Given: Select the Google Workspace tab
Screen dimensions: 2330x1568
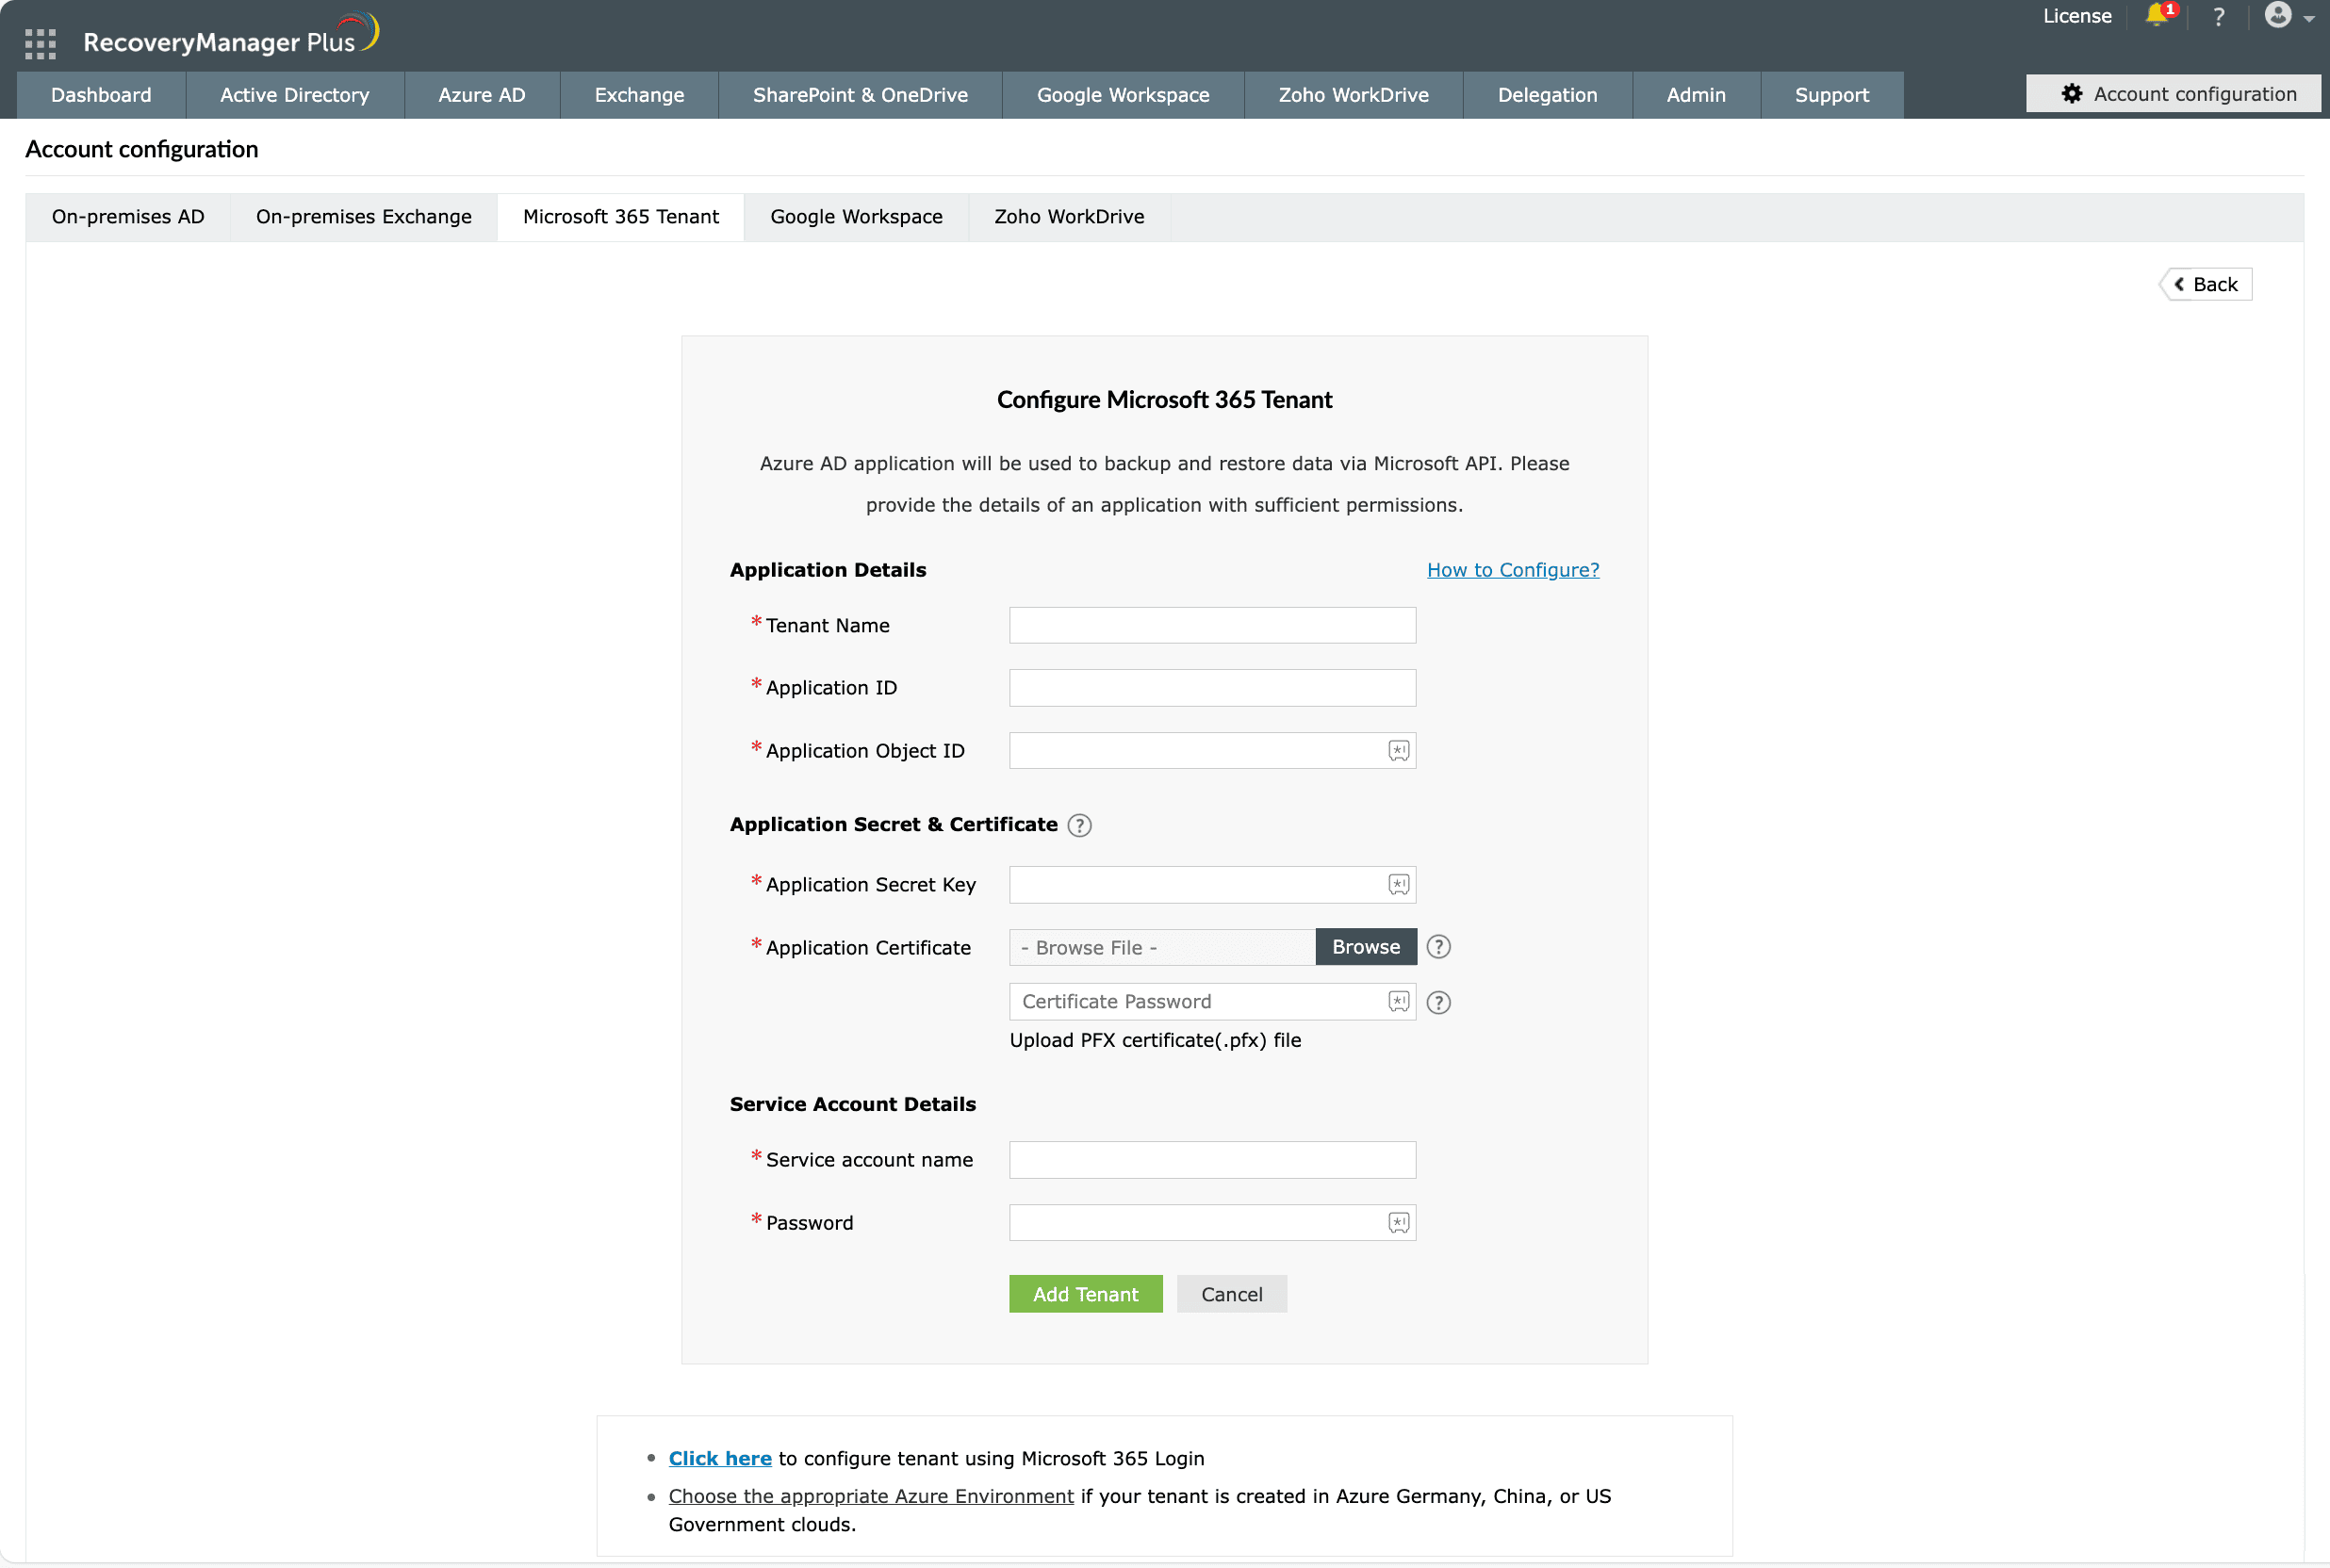Looking at the screenshot, I should pos(856,215).
